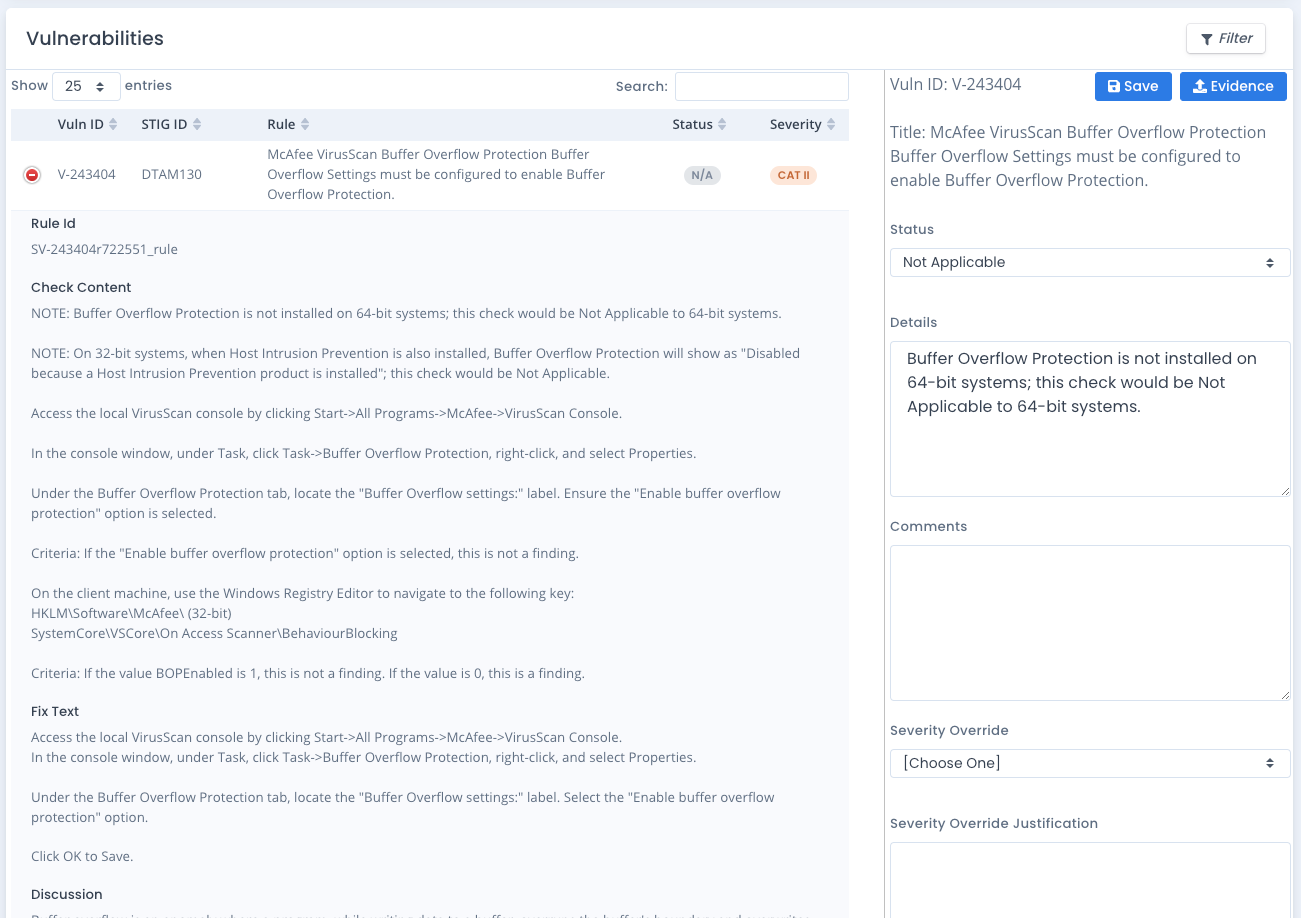Click the McAfee VirusScan rule description
1301x918 pixels.
[x=437, y=174]
